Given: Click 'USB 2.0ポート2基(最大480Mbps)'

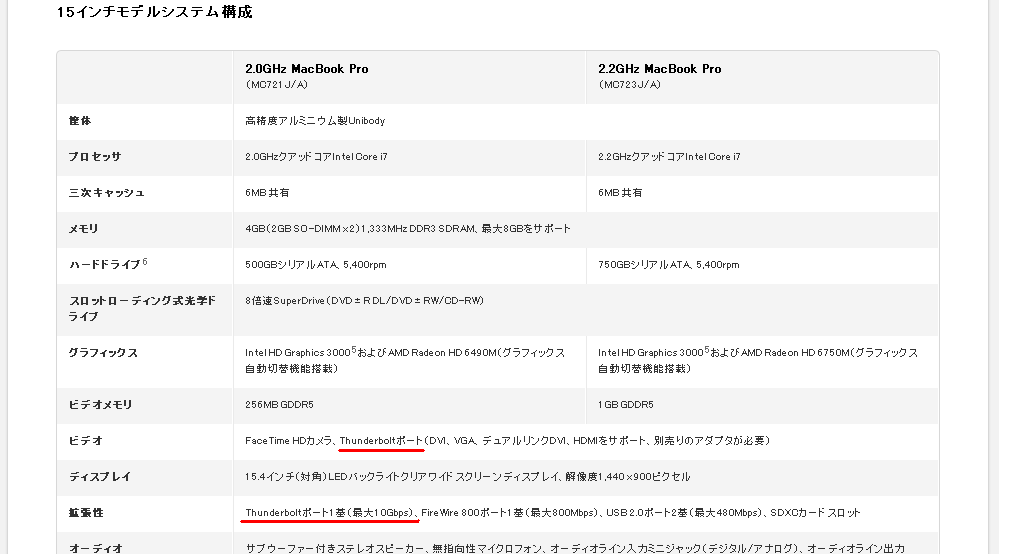Looking at the screenshot, I should [x=684, y=513].
